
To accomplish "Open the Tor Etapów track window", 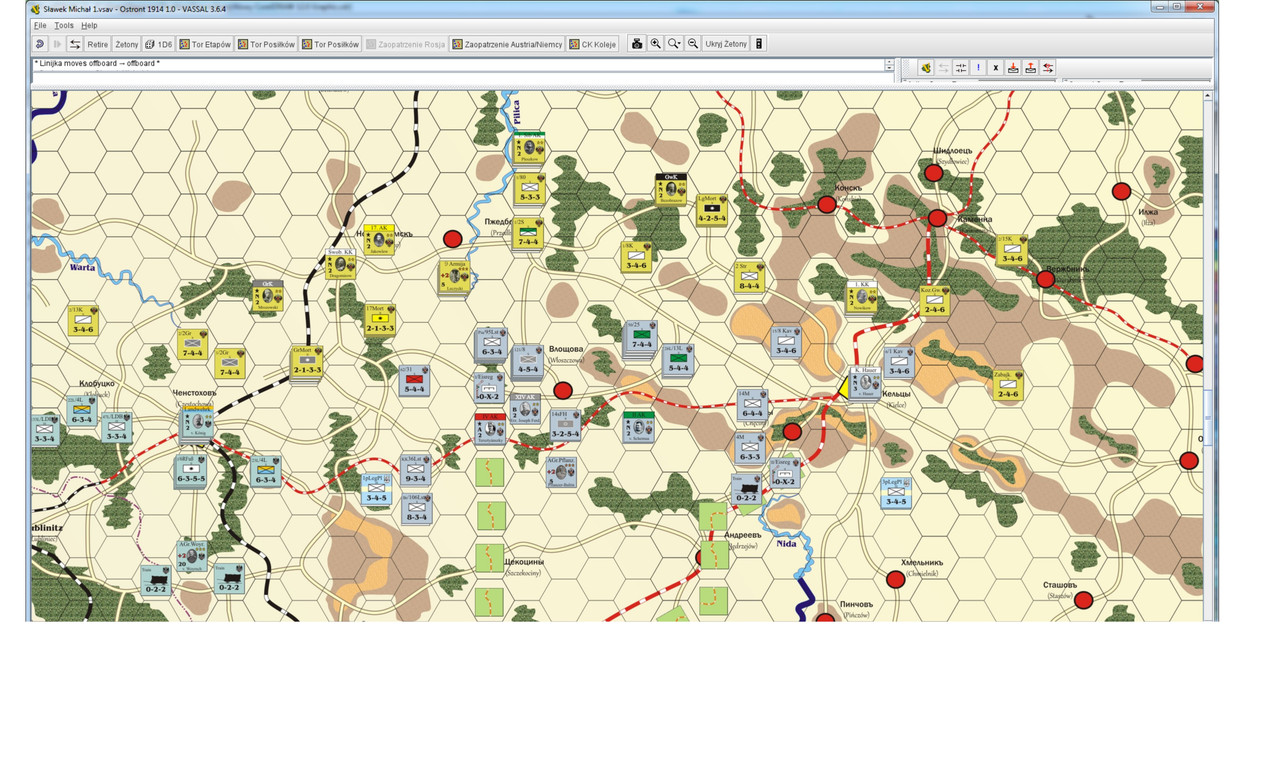I will click(205, 44).
